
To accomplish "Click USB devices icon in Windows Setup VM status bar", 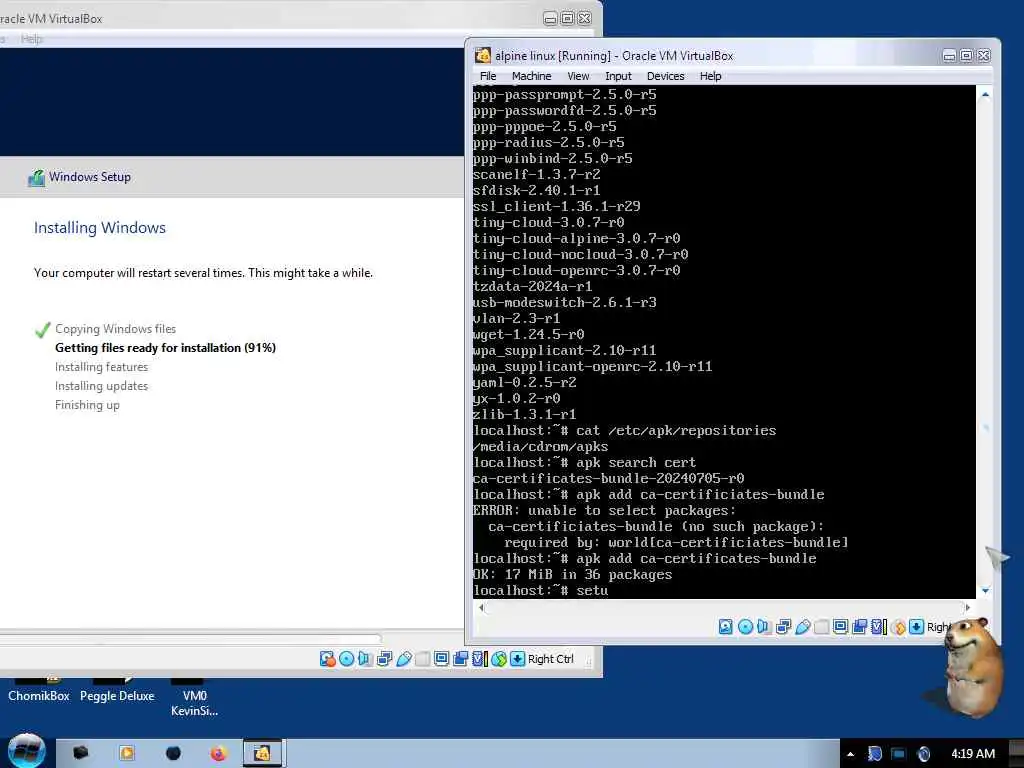I will pos(404,659).
